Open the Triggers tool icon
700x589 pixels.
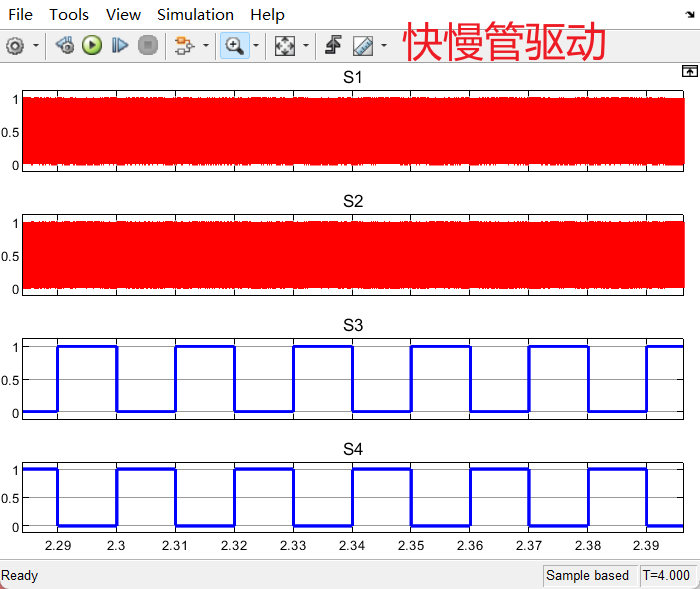[334, 45]
